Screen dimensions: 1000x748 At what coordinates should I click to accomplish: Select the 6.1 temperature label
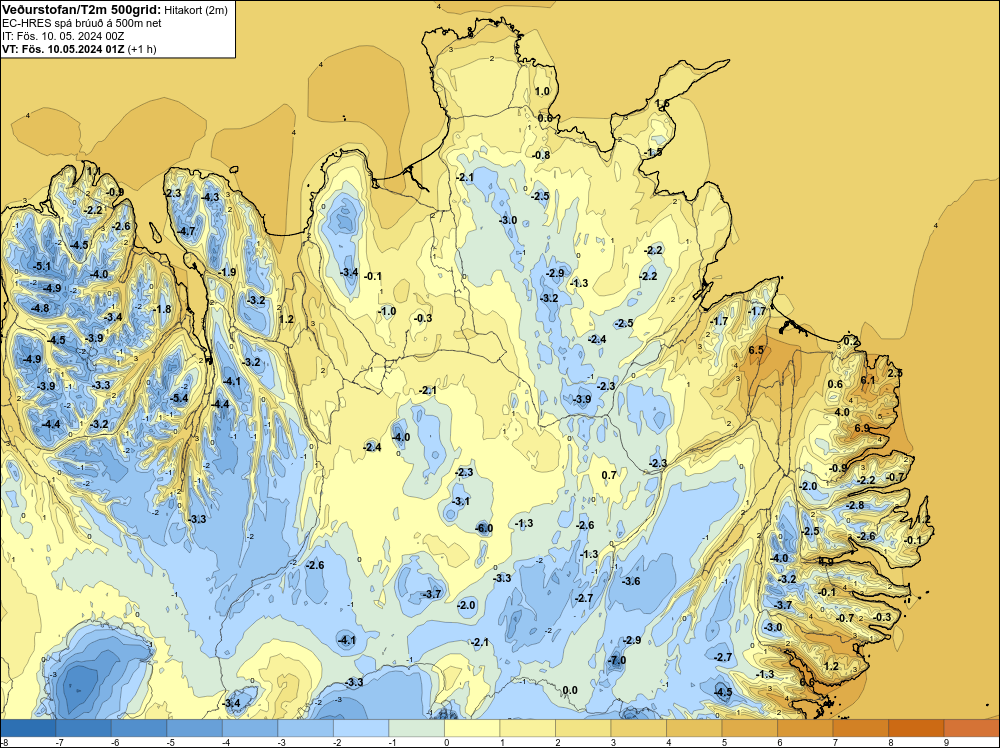868,380
